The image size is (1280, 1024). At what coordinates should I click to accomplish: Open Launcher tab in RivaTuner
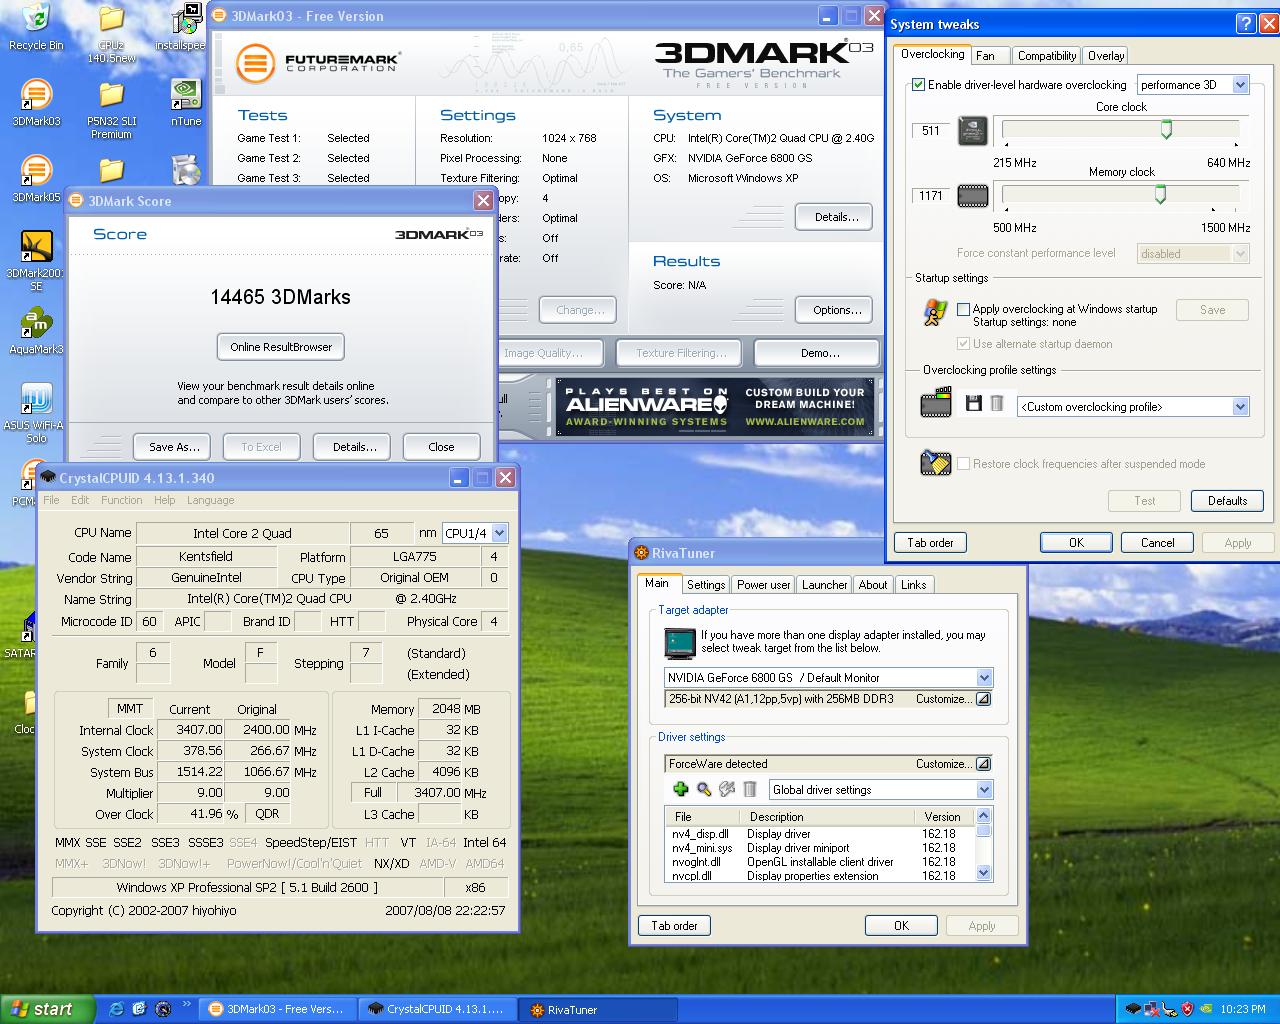click(x=824, y=585)
